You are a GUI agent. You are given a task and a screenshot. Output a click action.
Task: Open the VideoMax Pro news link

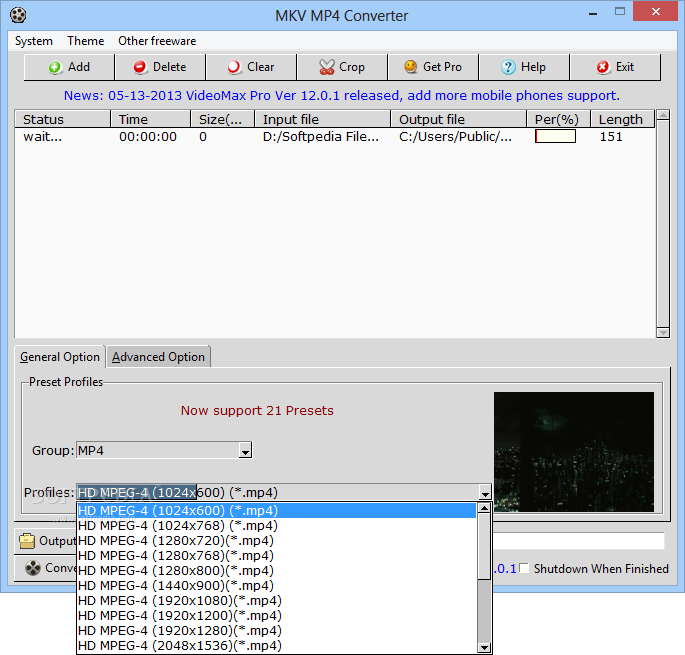coord(342,95)
